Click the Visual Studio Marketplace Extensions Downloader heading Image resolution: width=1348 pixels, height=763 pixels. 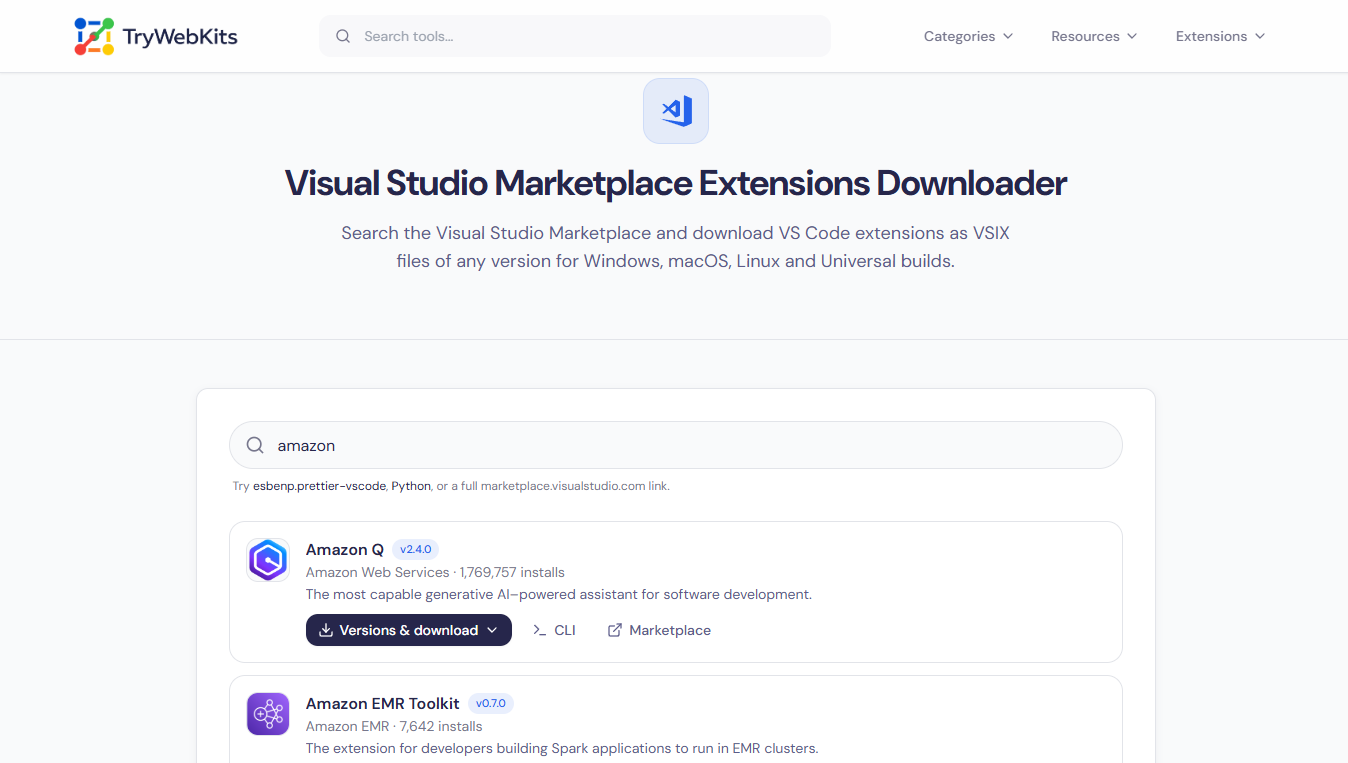[676, 183]
